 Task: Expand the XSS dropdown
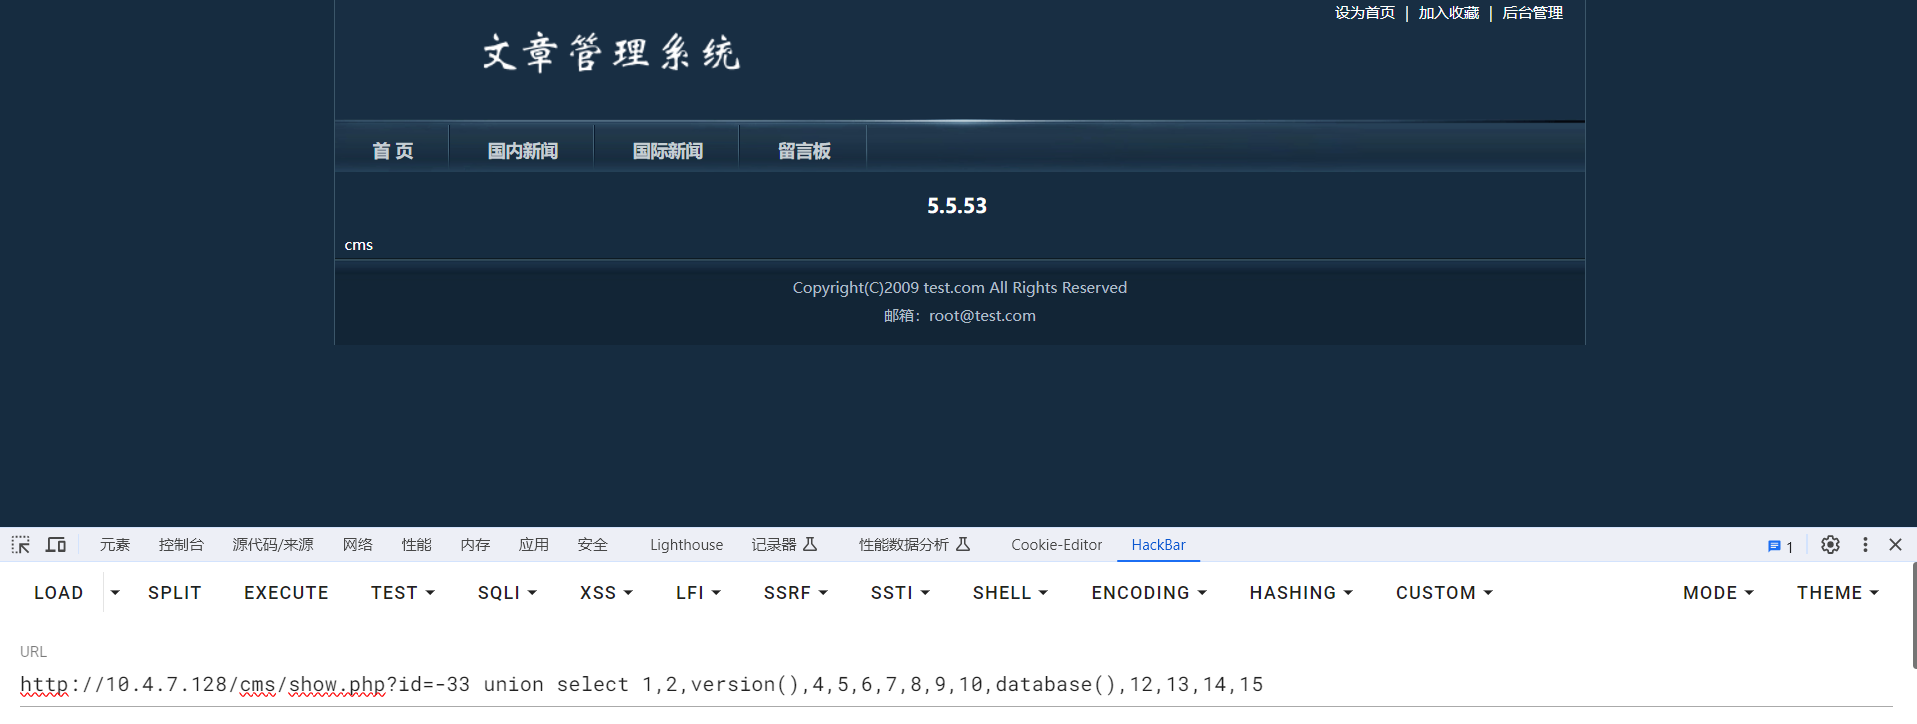coord(606,593)
